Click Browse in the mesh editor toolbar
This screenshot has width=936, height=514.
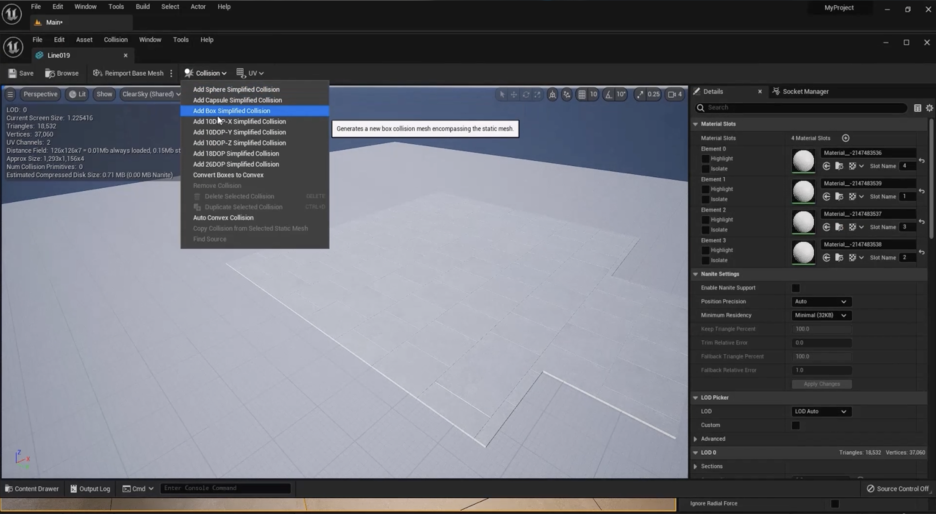(x=62, y=73)
